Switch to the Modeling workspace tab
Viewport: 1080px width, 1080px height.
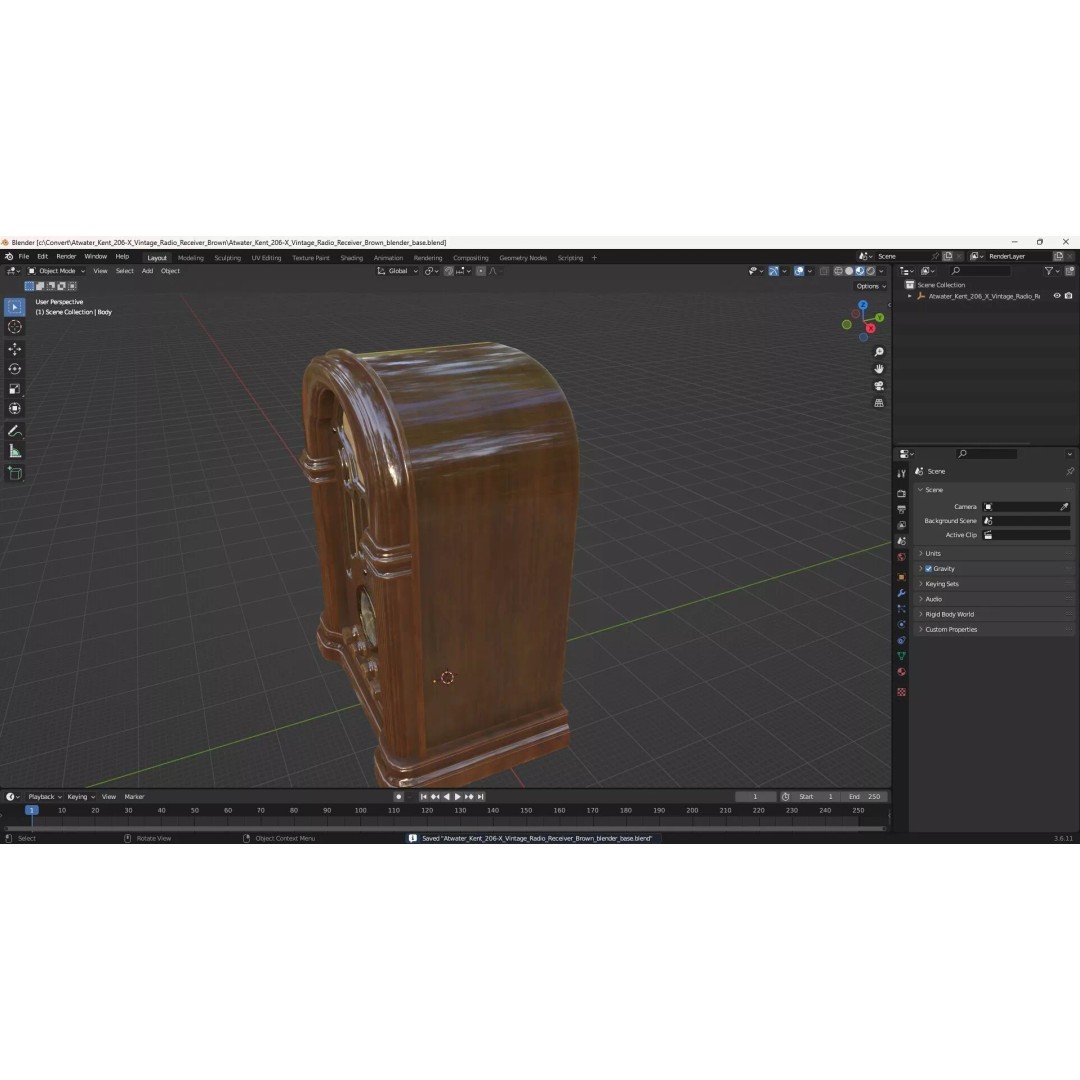pos(191,258)
